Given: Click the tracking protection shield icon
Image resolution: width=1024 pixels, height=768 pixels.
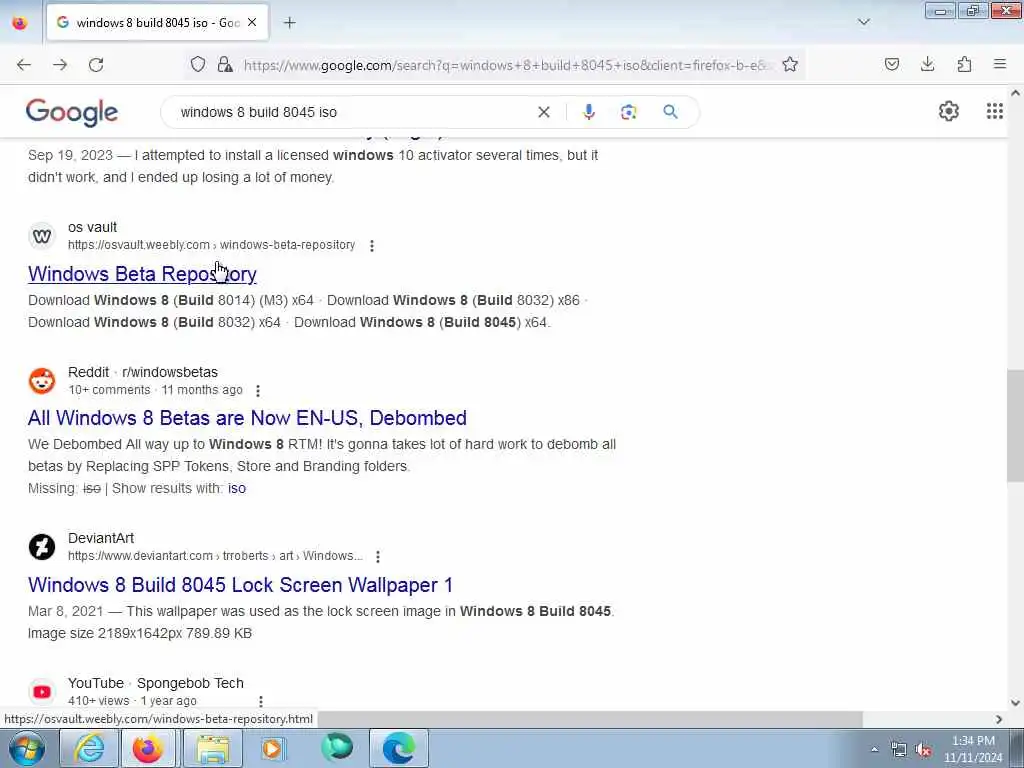Looking at the screenshot, I should click(x=198, y=64).
